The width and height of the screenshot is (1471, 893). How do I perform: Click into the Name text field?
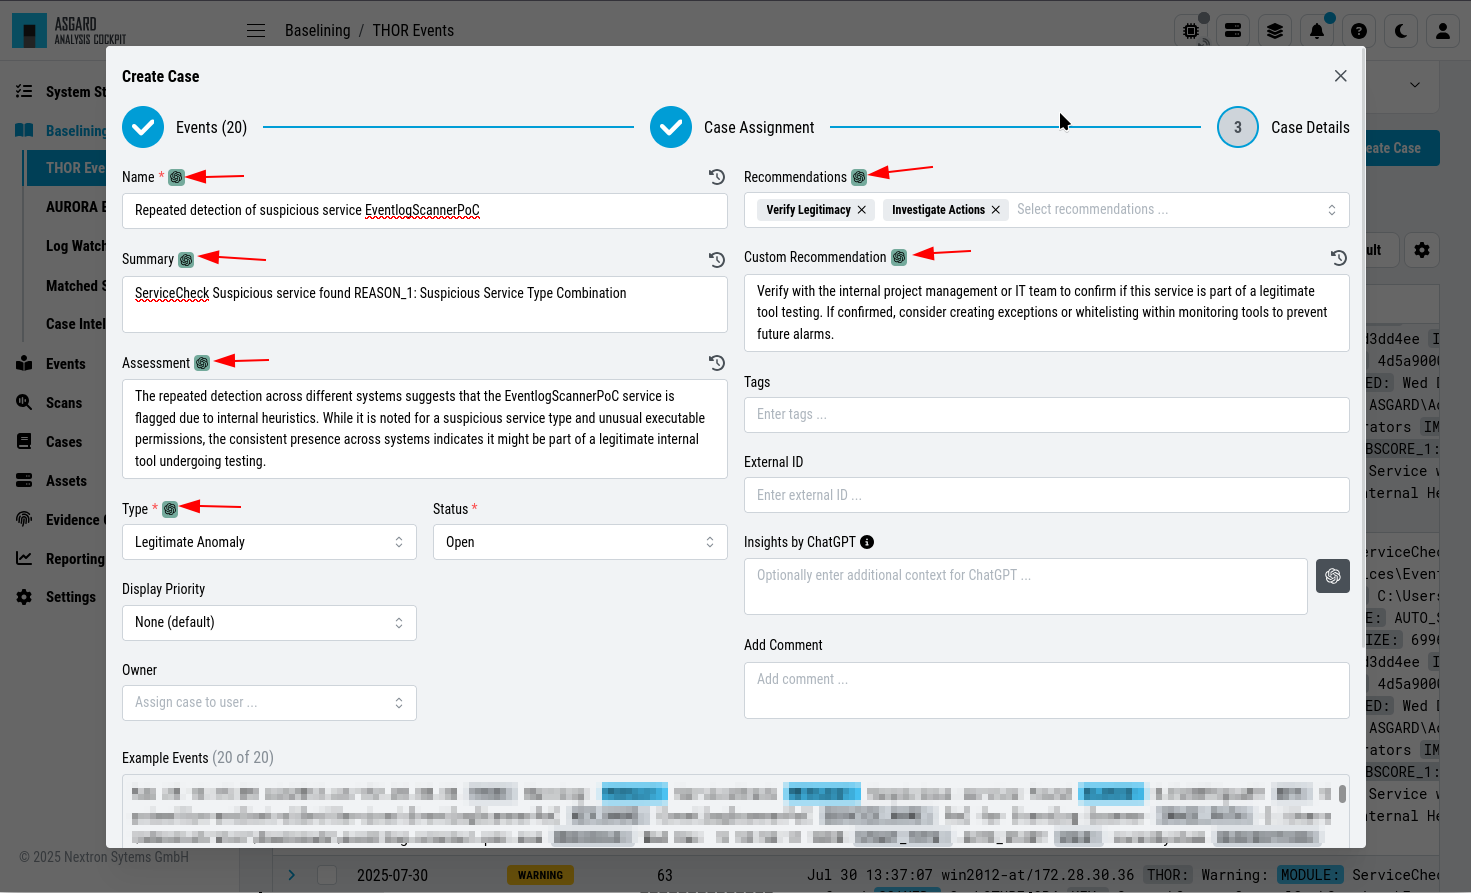[x=425, y=211]
